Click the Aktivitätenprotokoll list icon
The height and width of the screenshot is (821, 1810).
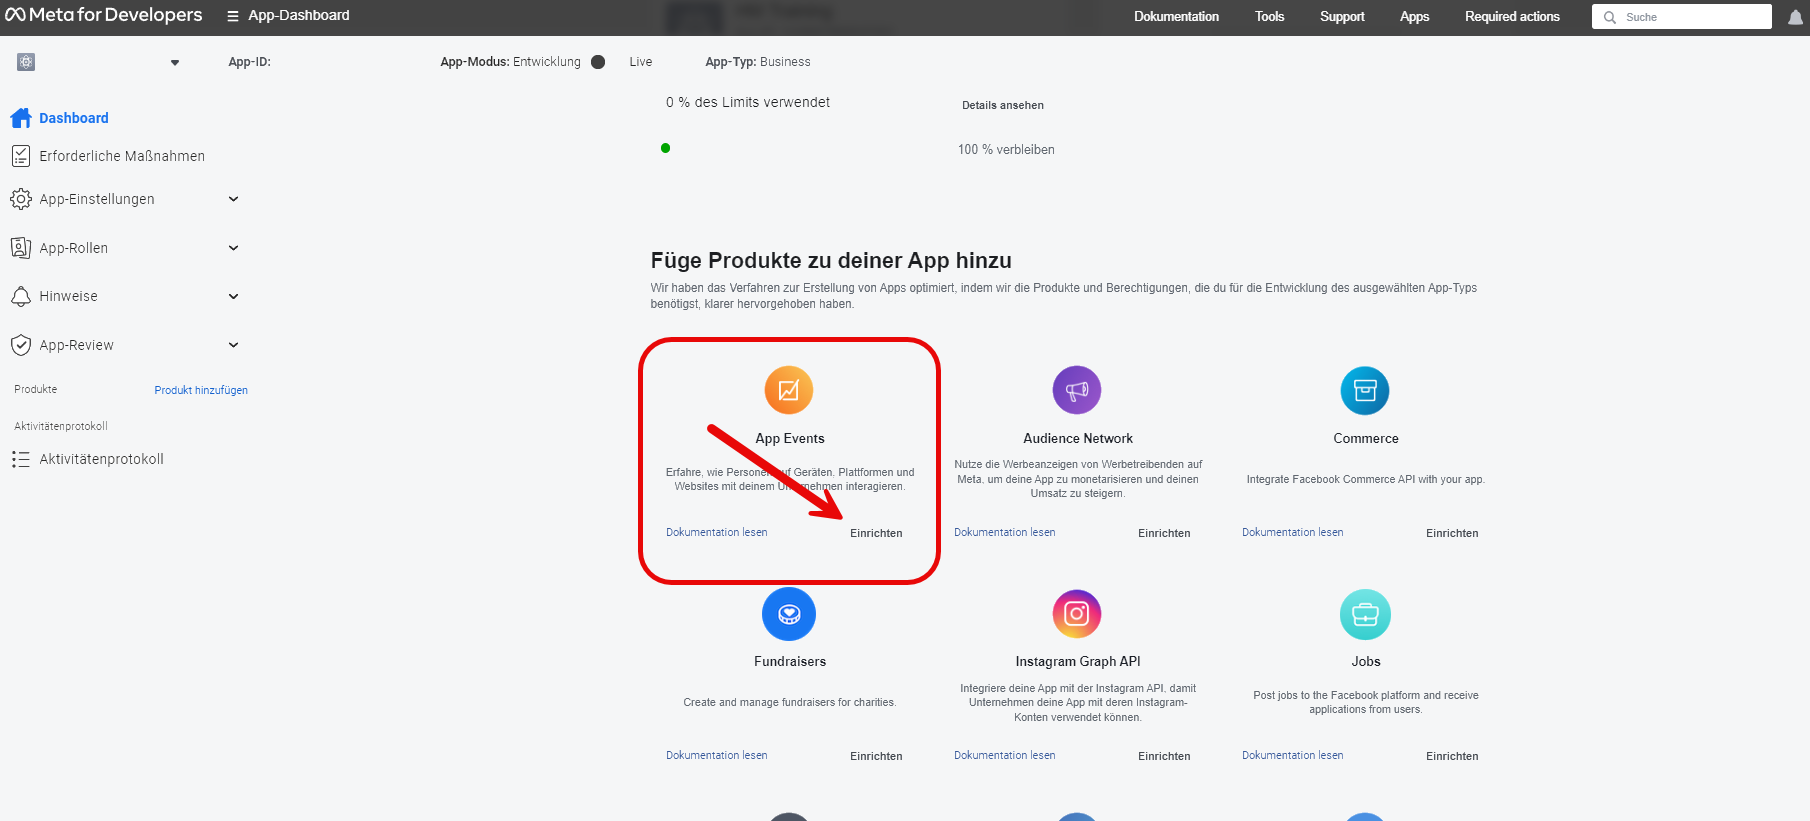21,459
